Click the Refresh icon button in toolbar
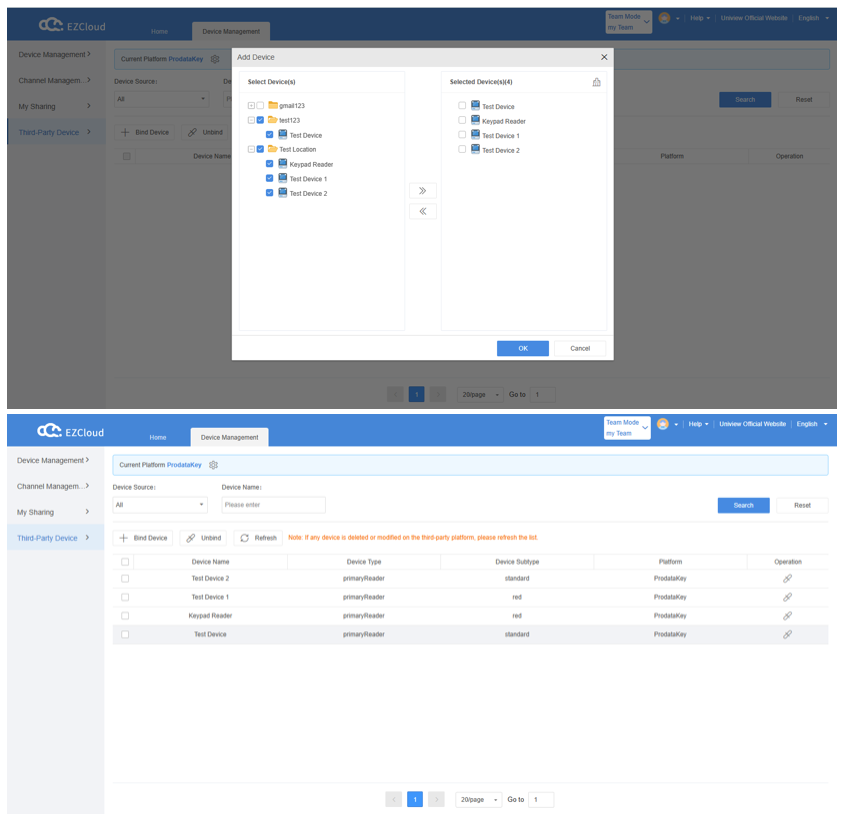 [258, 538]
